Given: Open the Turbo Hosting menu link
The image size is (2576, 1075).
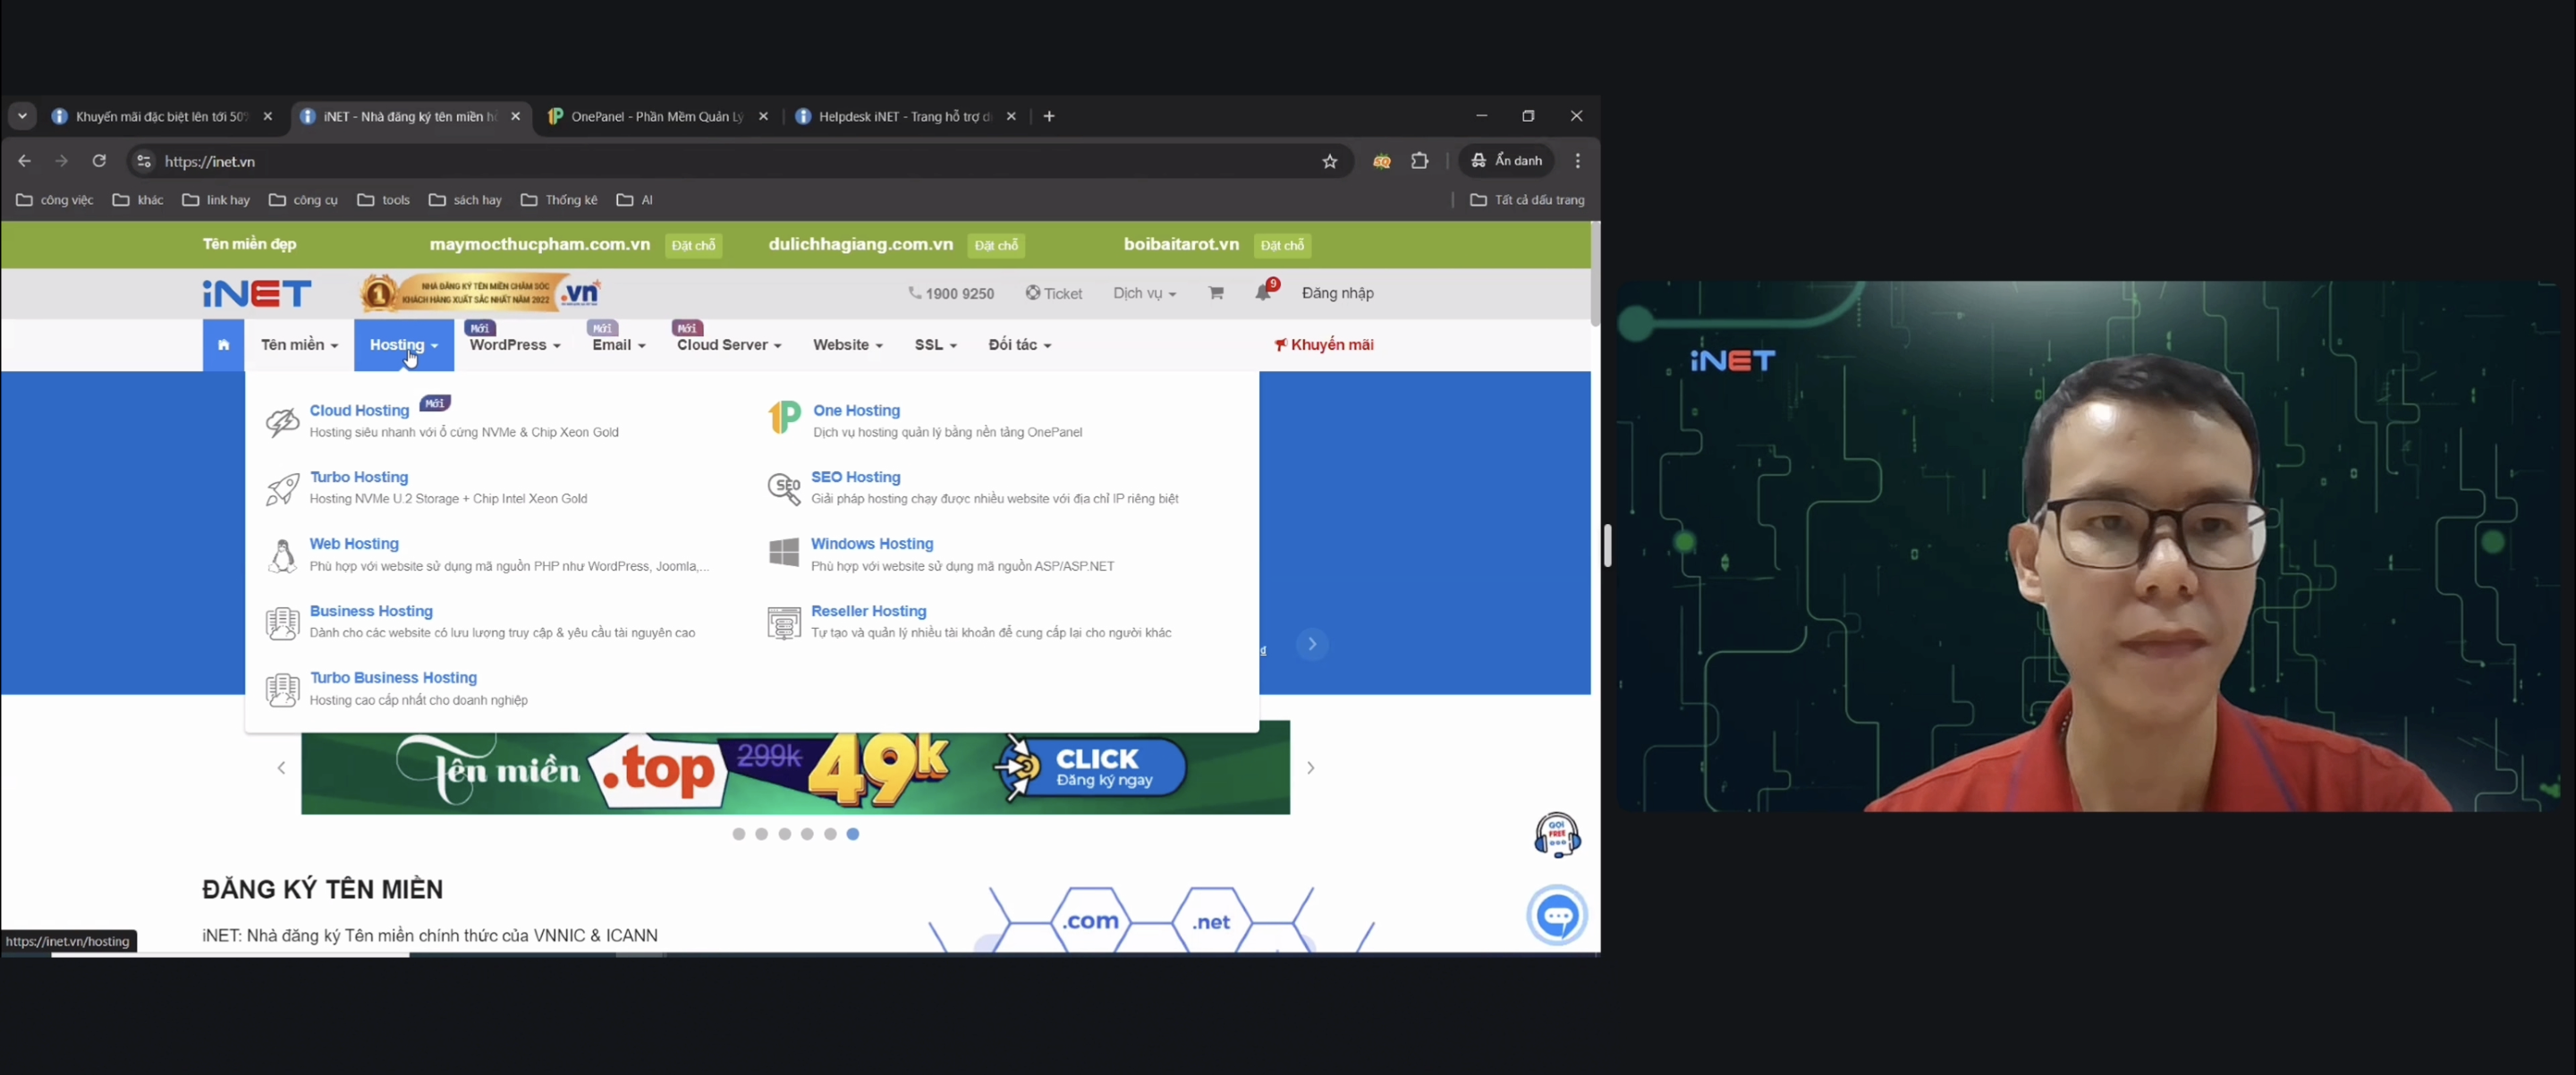Looking at the screenshot, I should (359, 477).
